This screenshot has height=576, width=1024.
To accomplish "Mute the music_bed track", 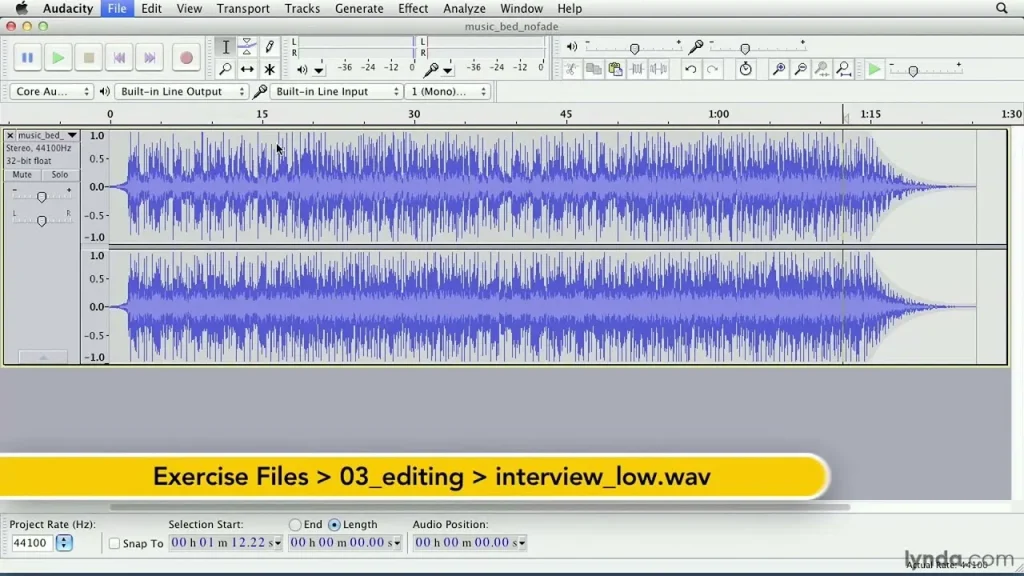I will [21, 174].
